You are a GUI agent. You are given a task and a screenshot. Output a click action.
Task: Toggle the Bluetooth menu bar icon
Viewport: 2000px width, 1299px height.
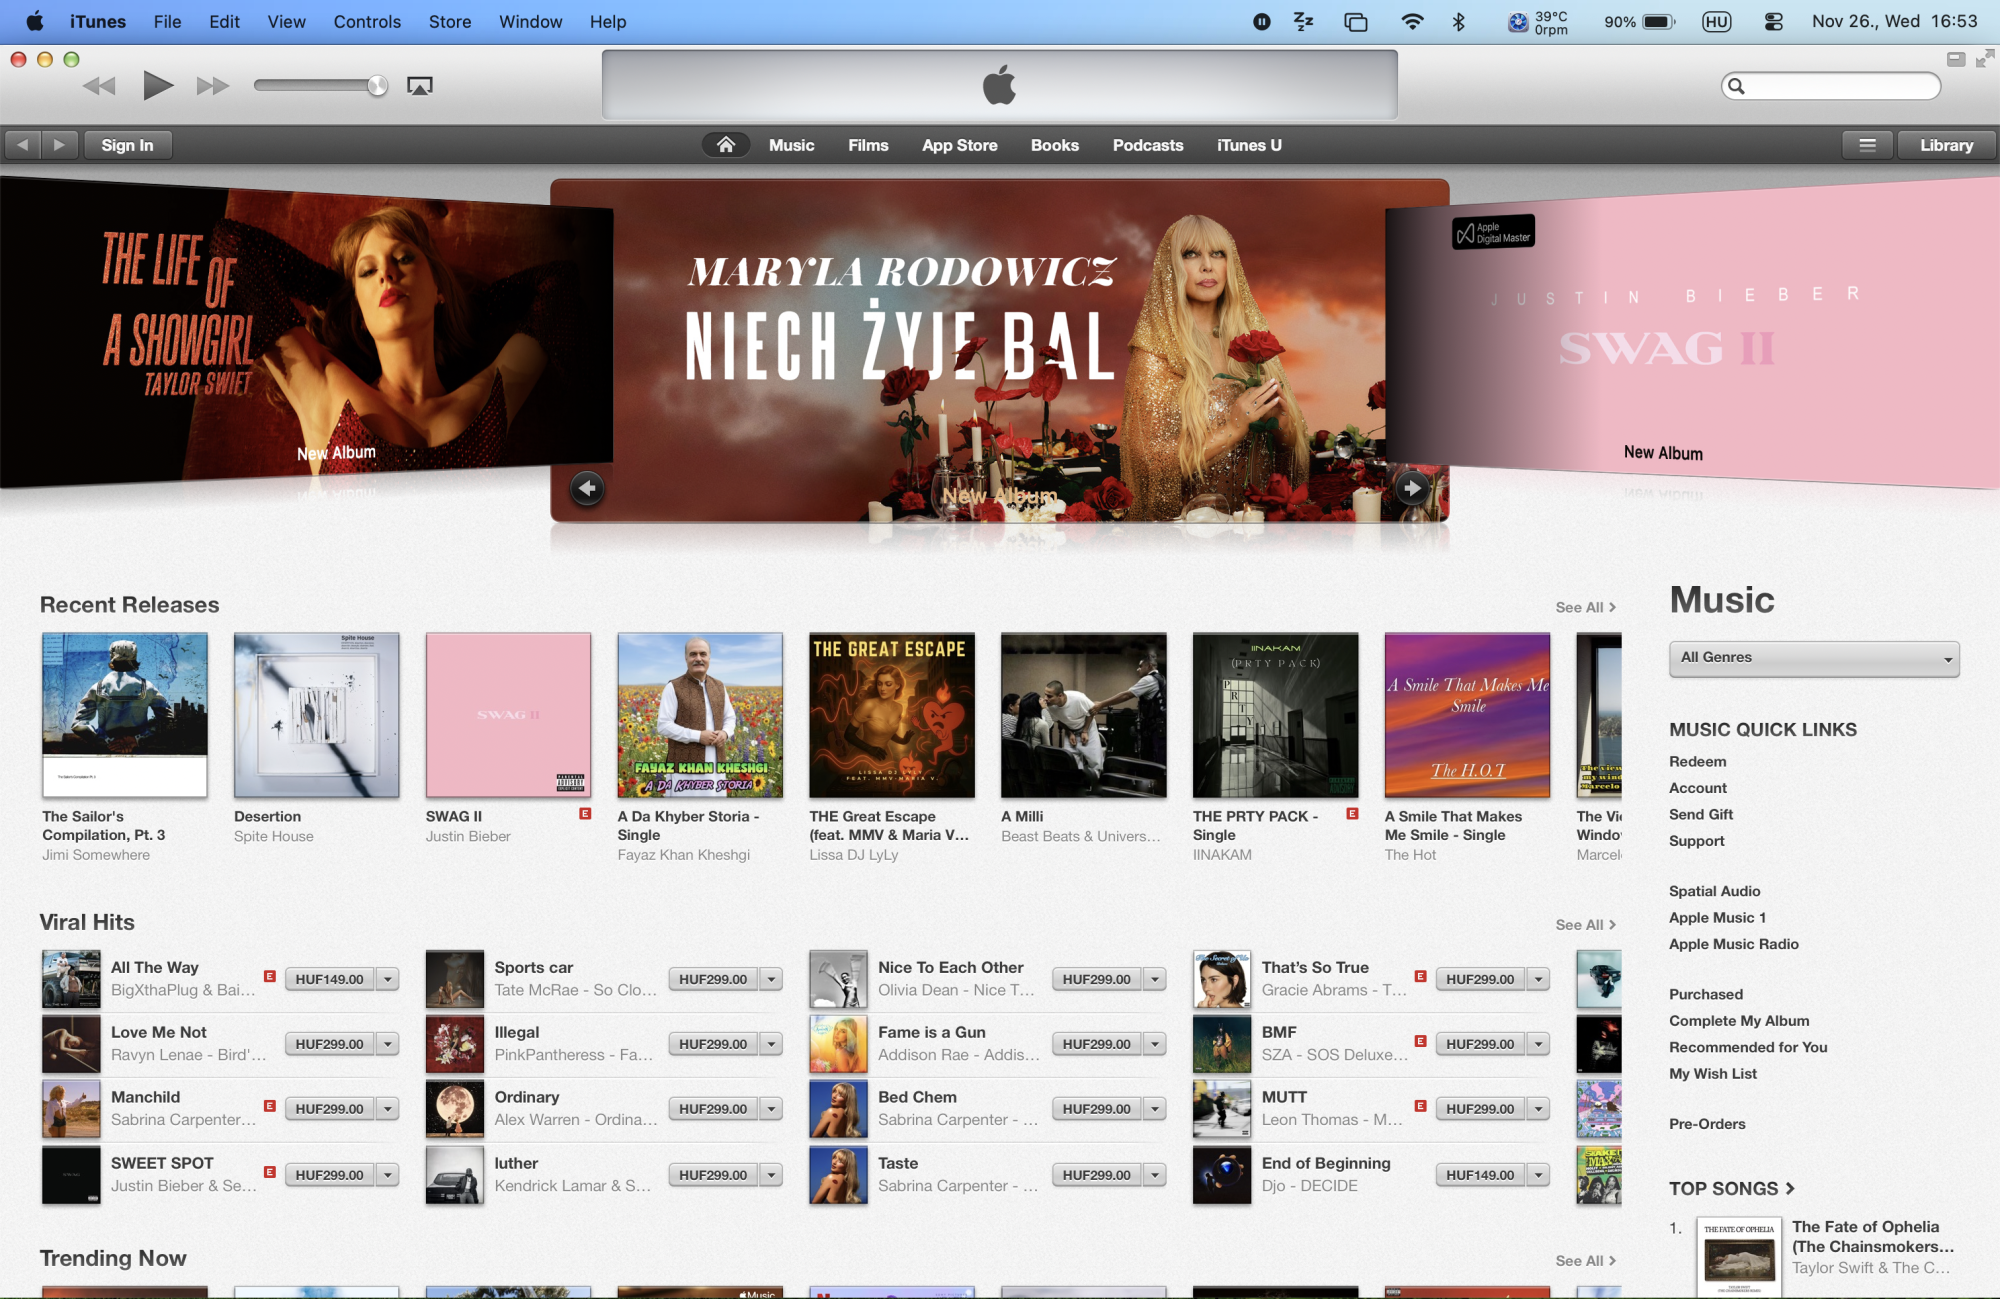[1459, 22]
